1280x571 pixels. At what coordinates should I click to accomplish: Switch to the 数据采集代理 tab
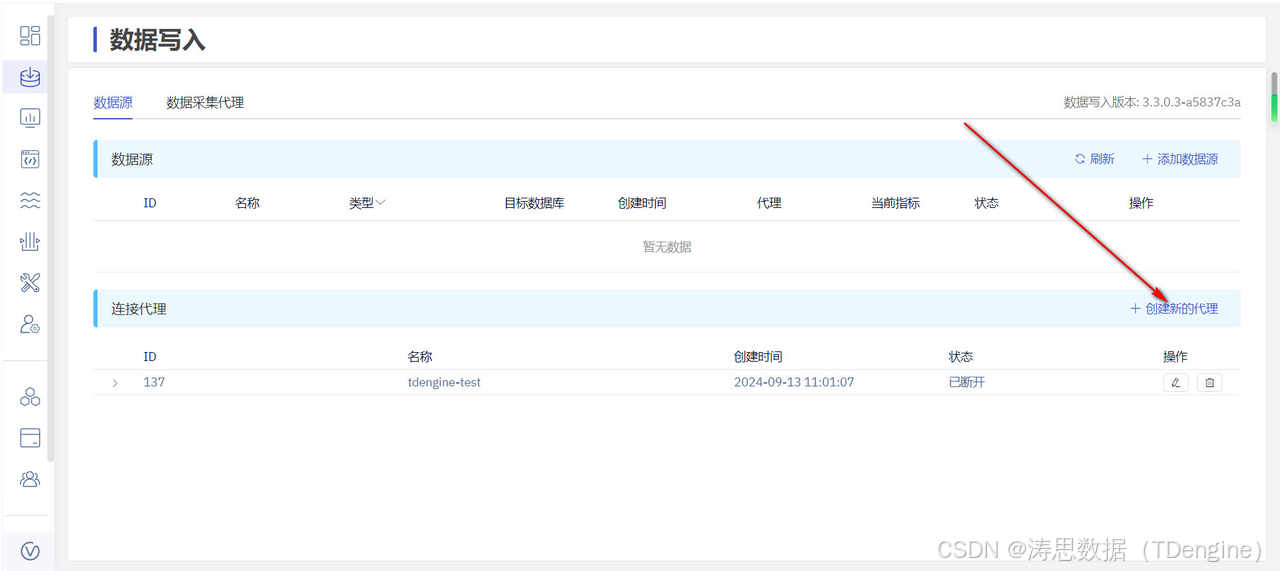pos(205,102)
